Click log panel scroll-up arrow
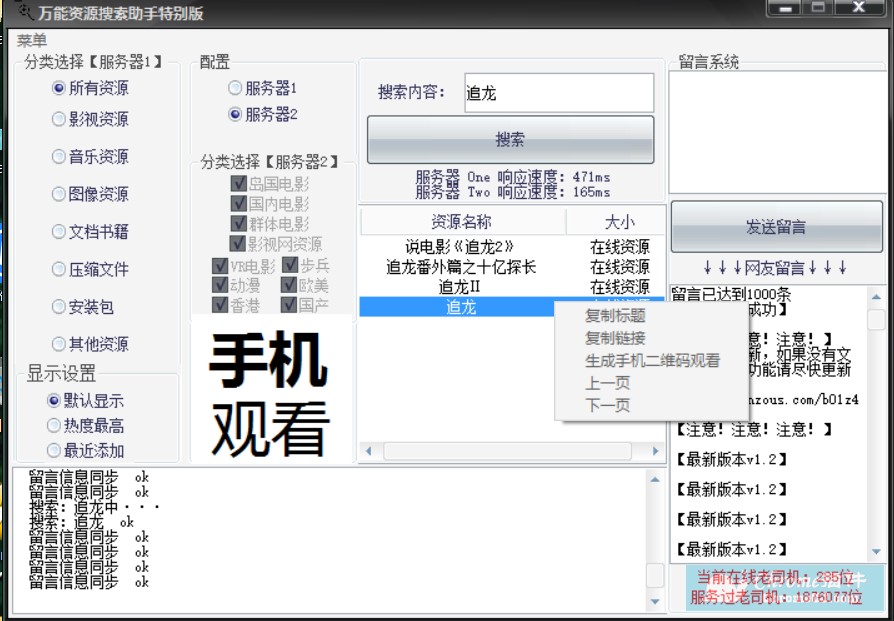Screen dimensions: 894x621 (655, 480)
